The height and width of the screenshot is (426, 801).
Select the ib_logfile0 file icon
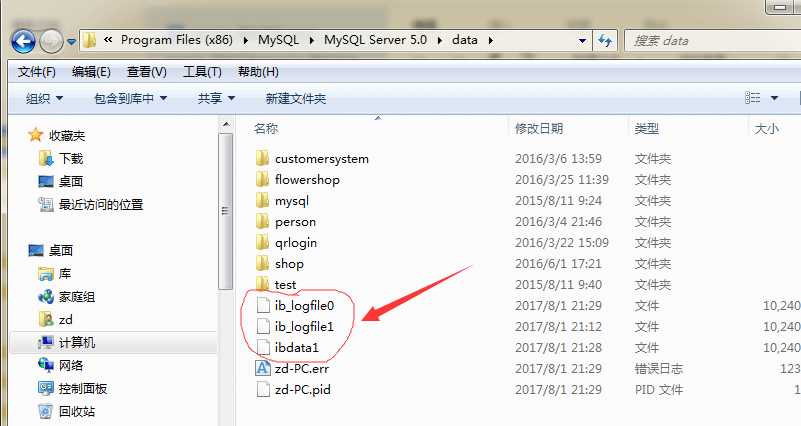[263, 305]
